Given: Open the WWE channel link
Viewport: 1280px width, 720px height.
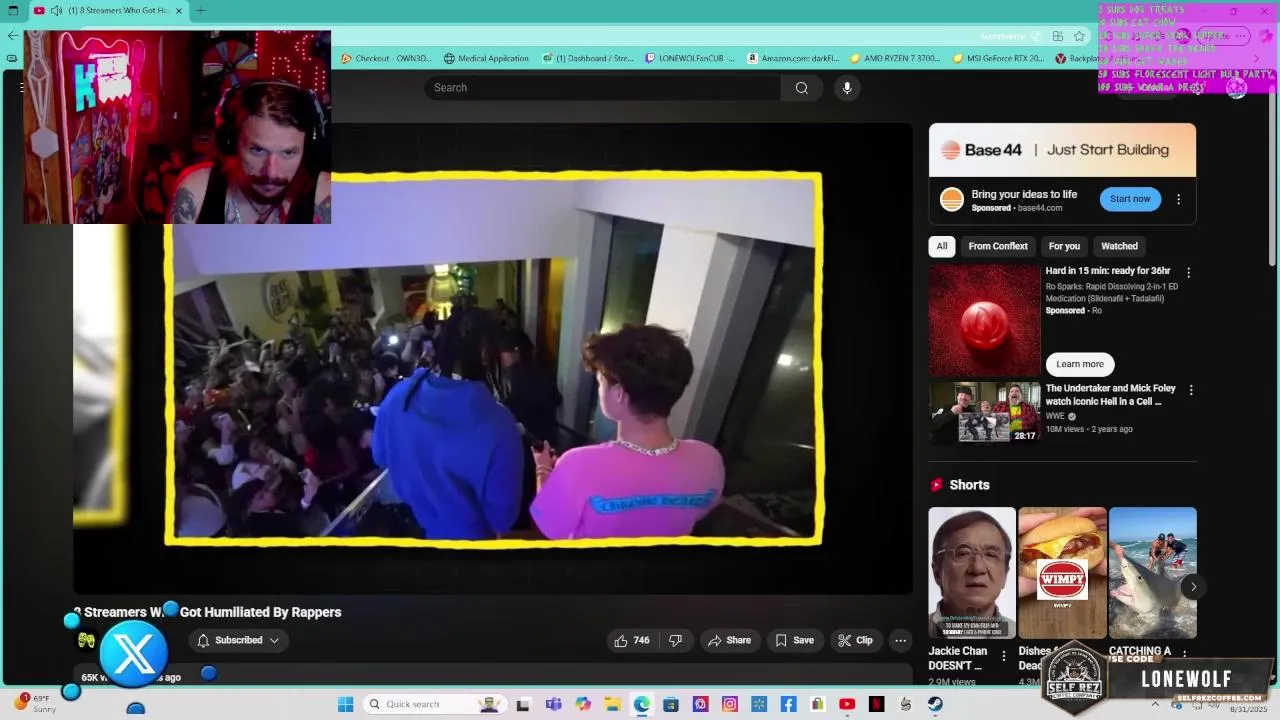Looking at the screenshot, I should point(1055,416).
